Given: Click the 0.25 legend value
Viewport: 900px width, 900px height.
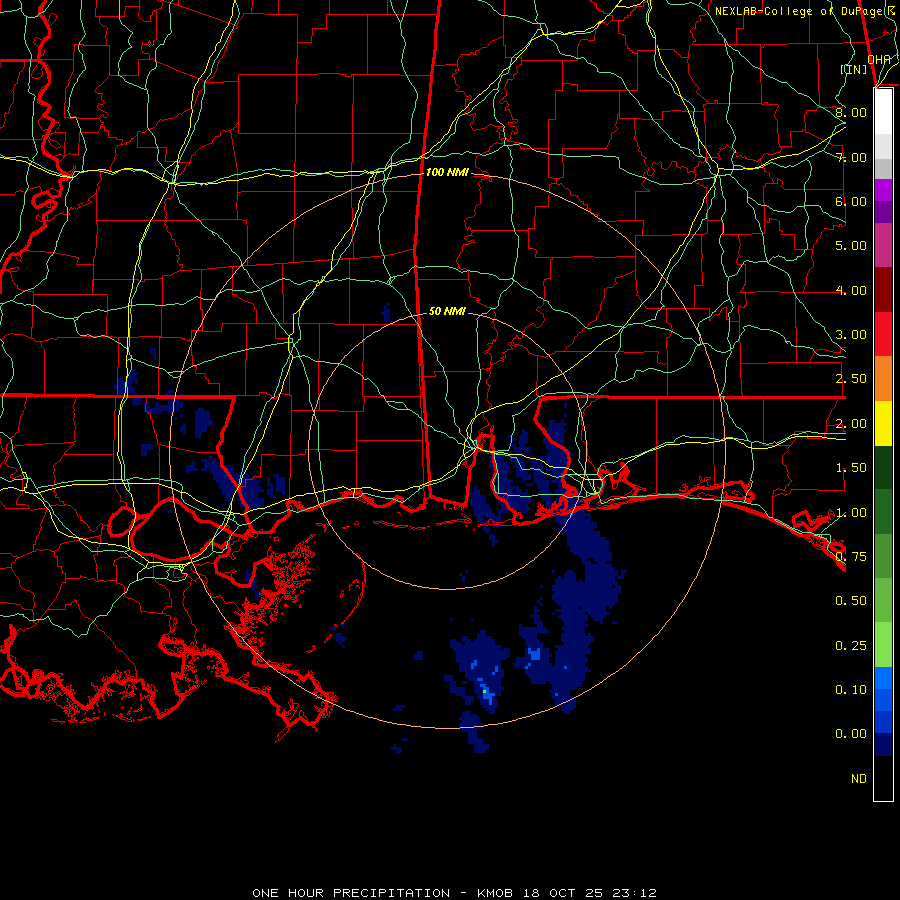Looking at the screenshot, I should point(851,646).
